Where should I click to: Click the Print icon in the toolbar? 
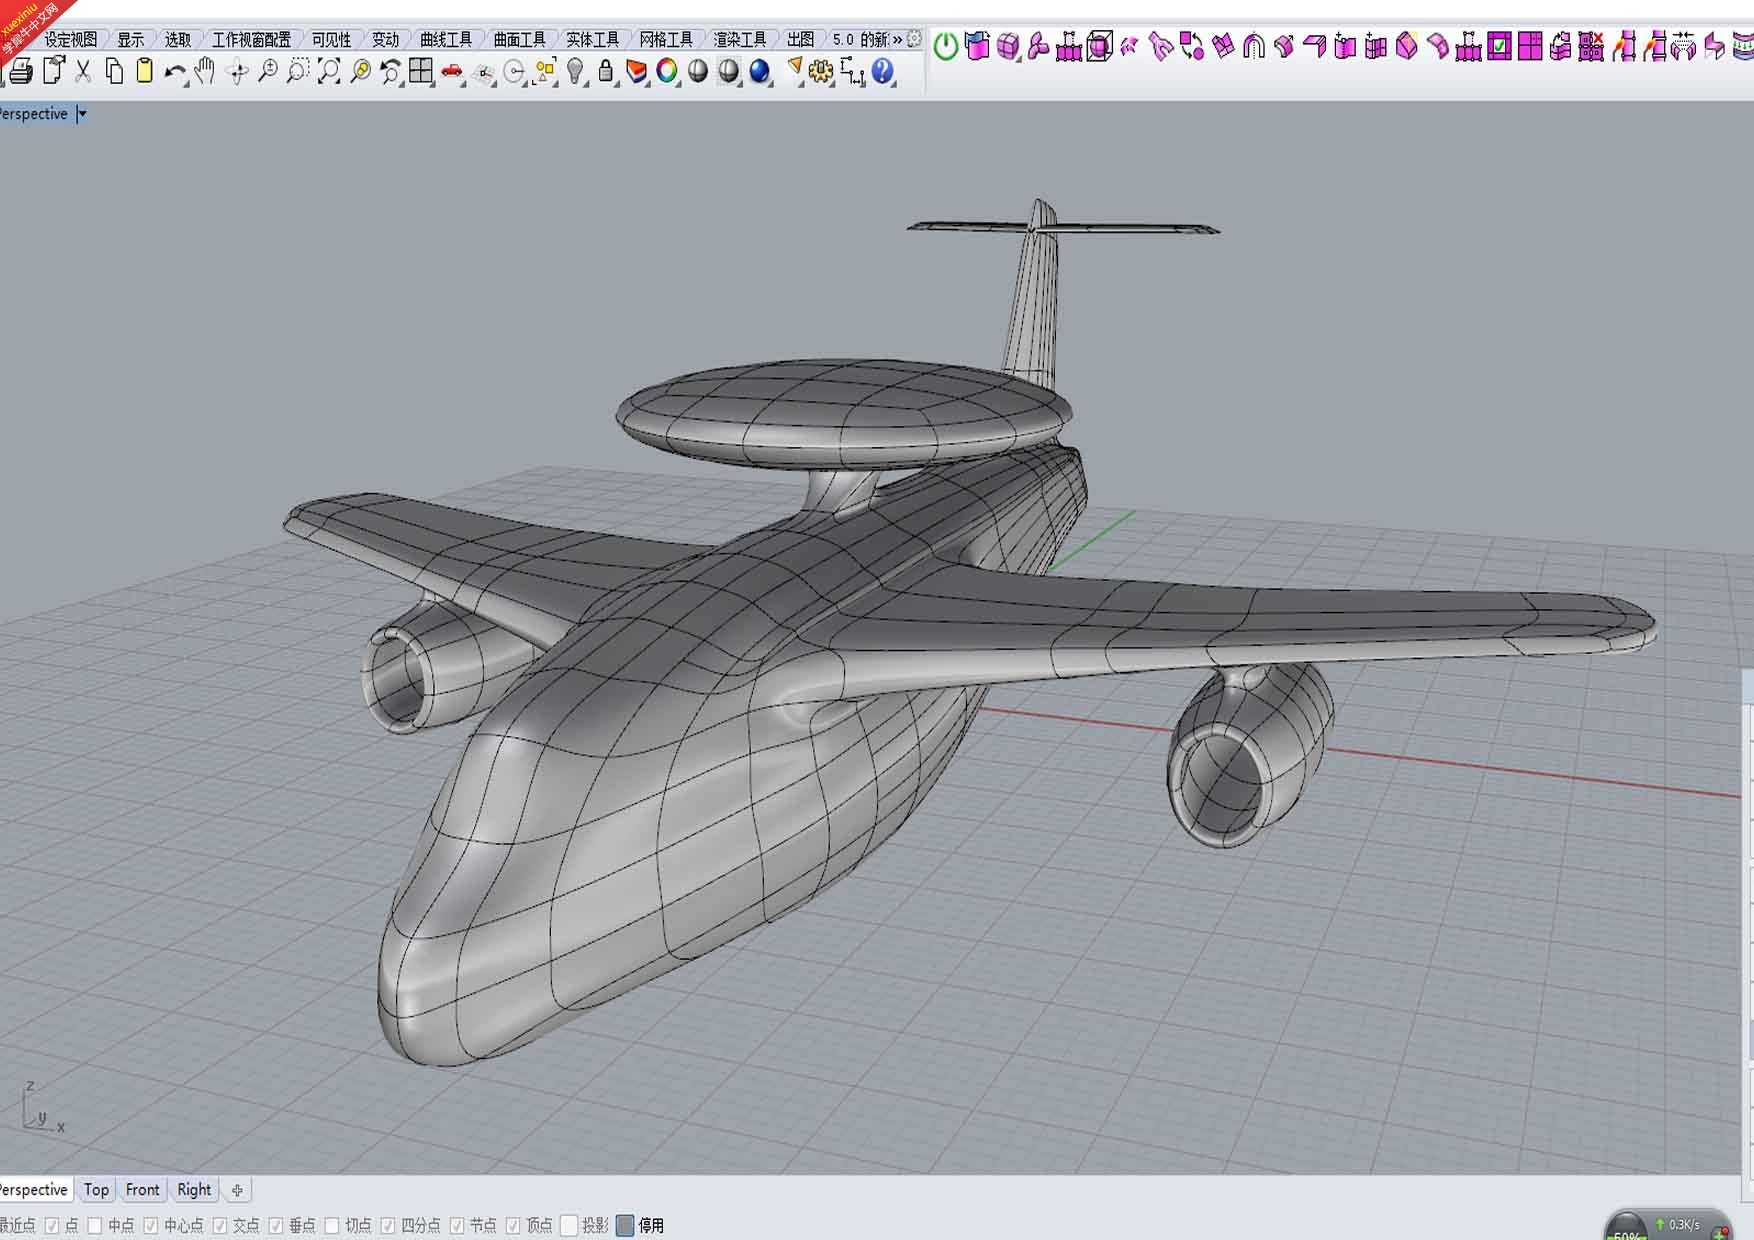tap(21, 71)
